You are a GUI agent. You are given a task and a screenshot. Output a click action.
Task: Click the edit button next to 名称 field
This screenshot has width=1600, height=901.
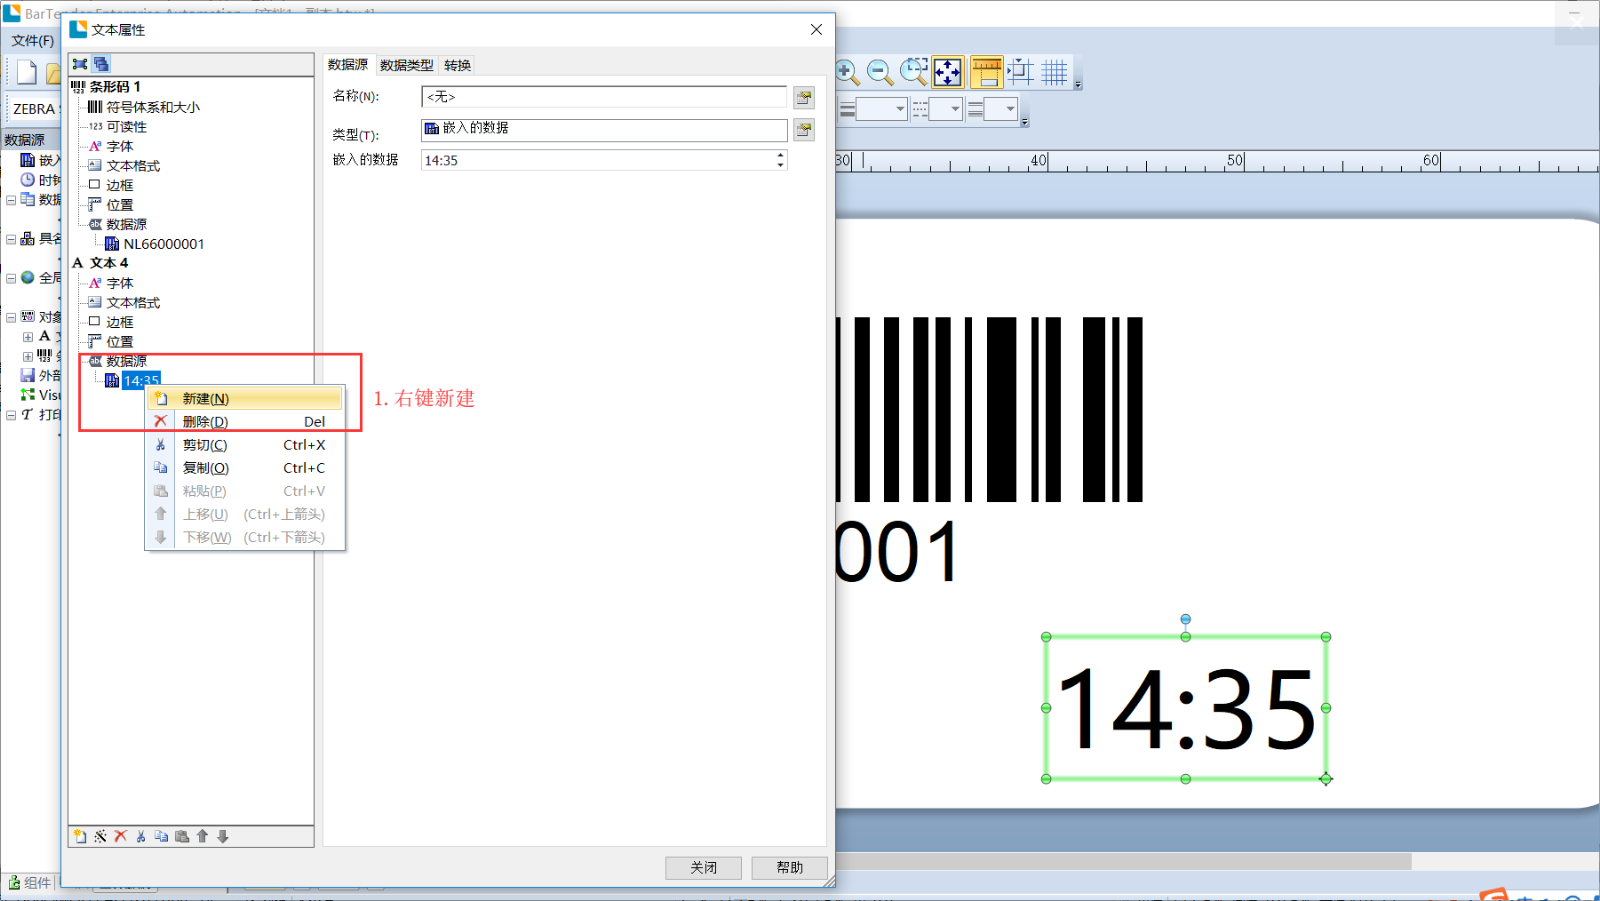tap(804, 97)
